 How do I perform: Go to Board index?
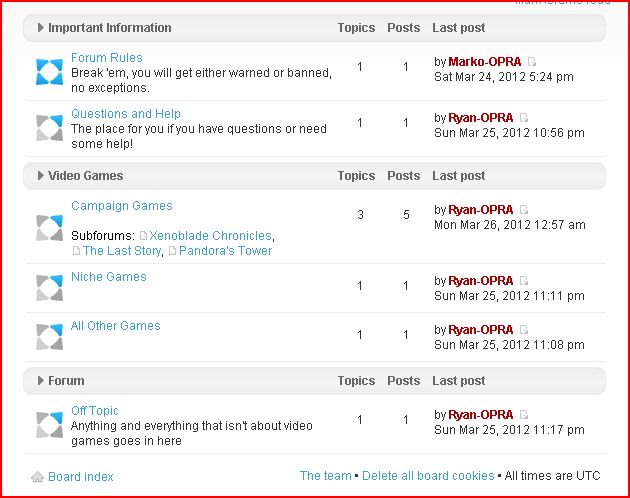81,477
